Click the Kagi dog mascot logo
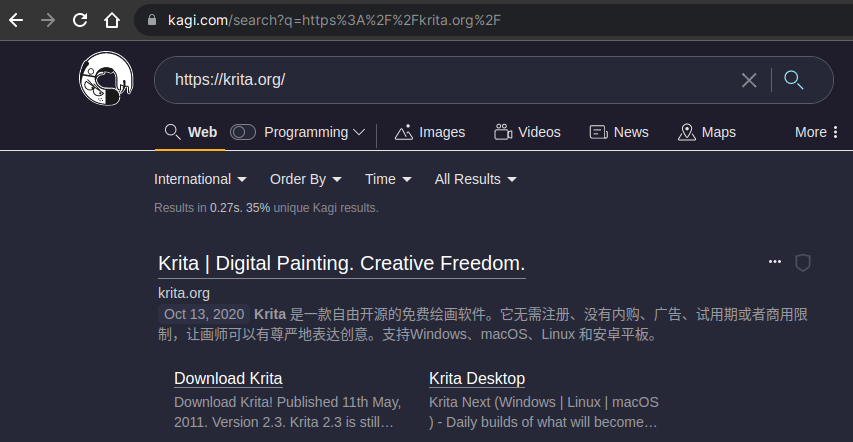 (106, 80)
